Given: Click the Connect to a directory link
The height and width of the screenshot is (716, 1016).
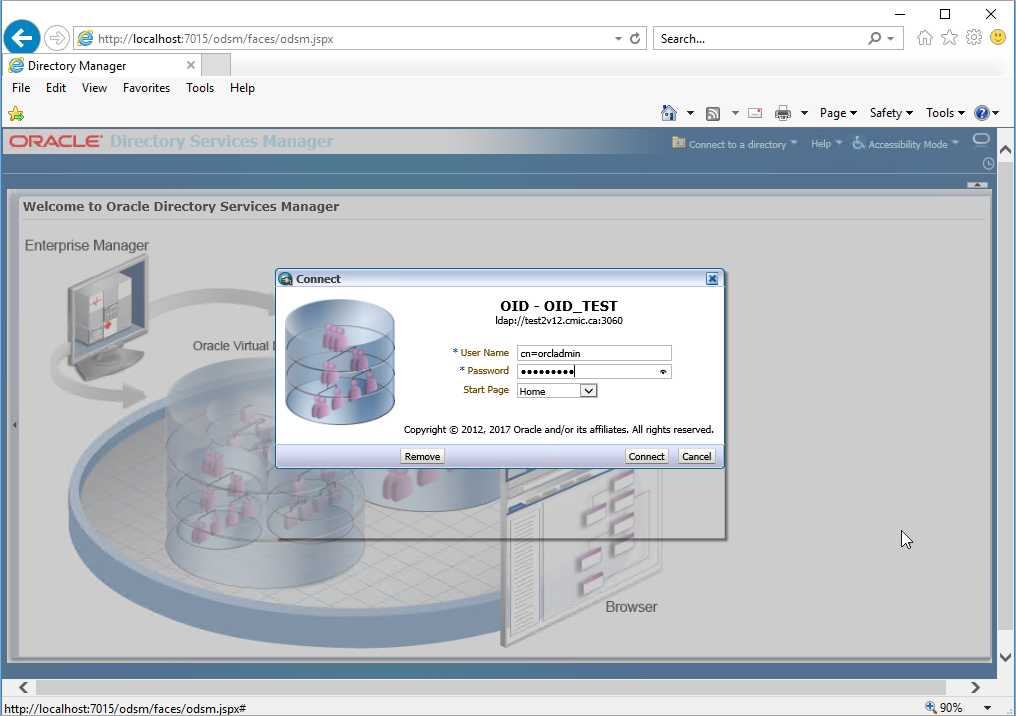Looking at the screenshot, I should 737,144.
